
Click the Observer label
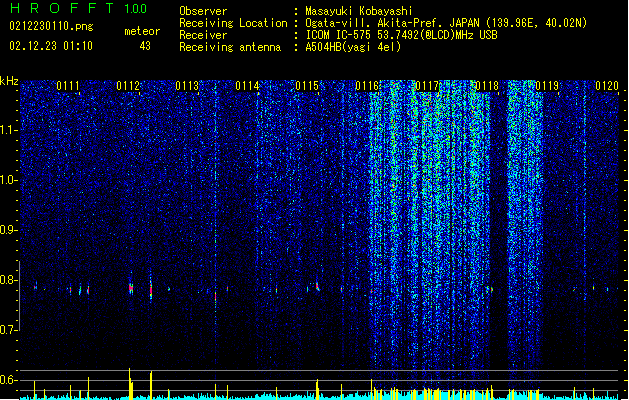[x=203, y=11]
